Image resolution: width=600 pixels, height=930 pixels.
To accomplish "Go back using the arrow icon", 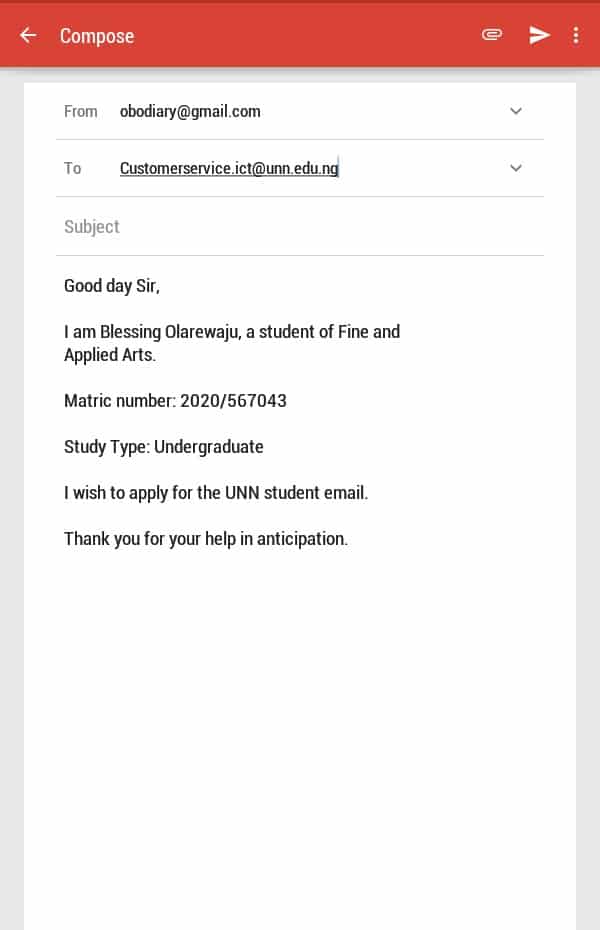I will point(28,36).
